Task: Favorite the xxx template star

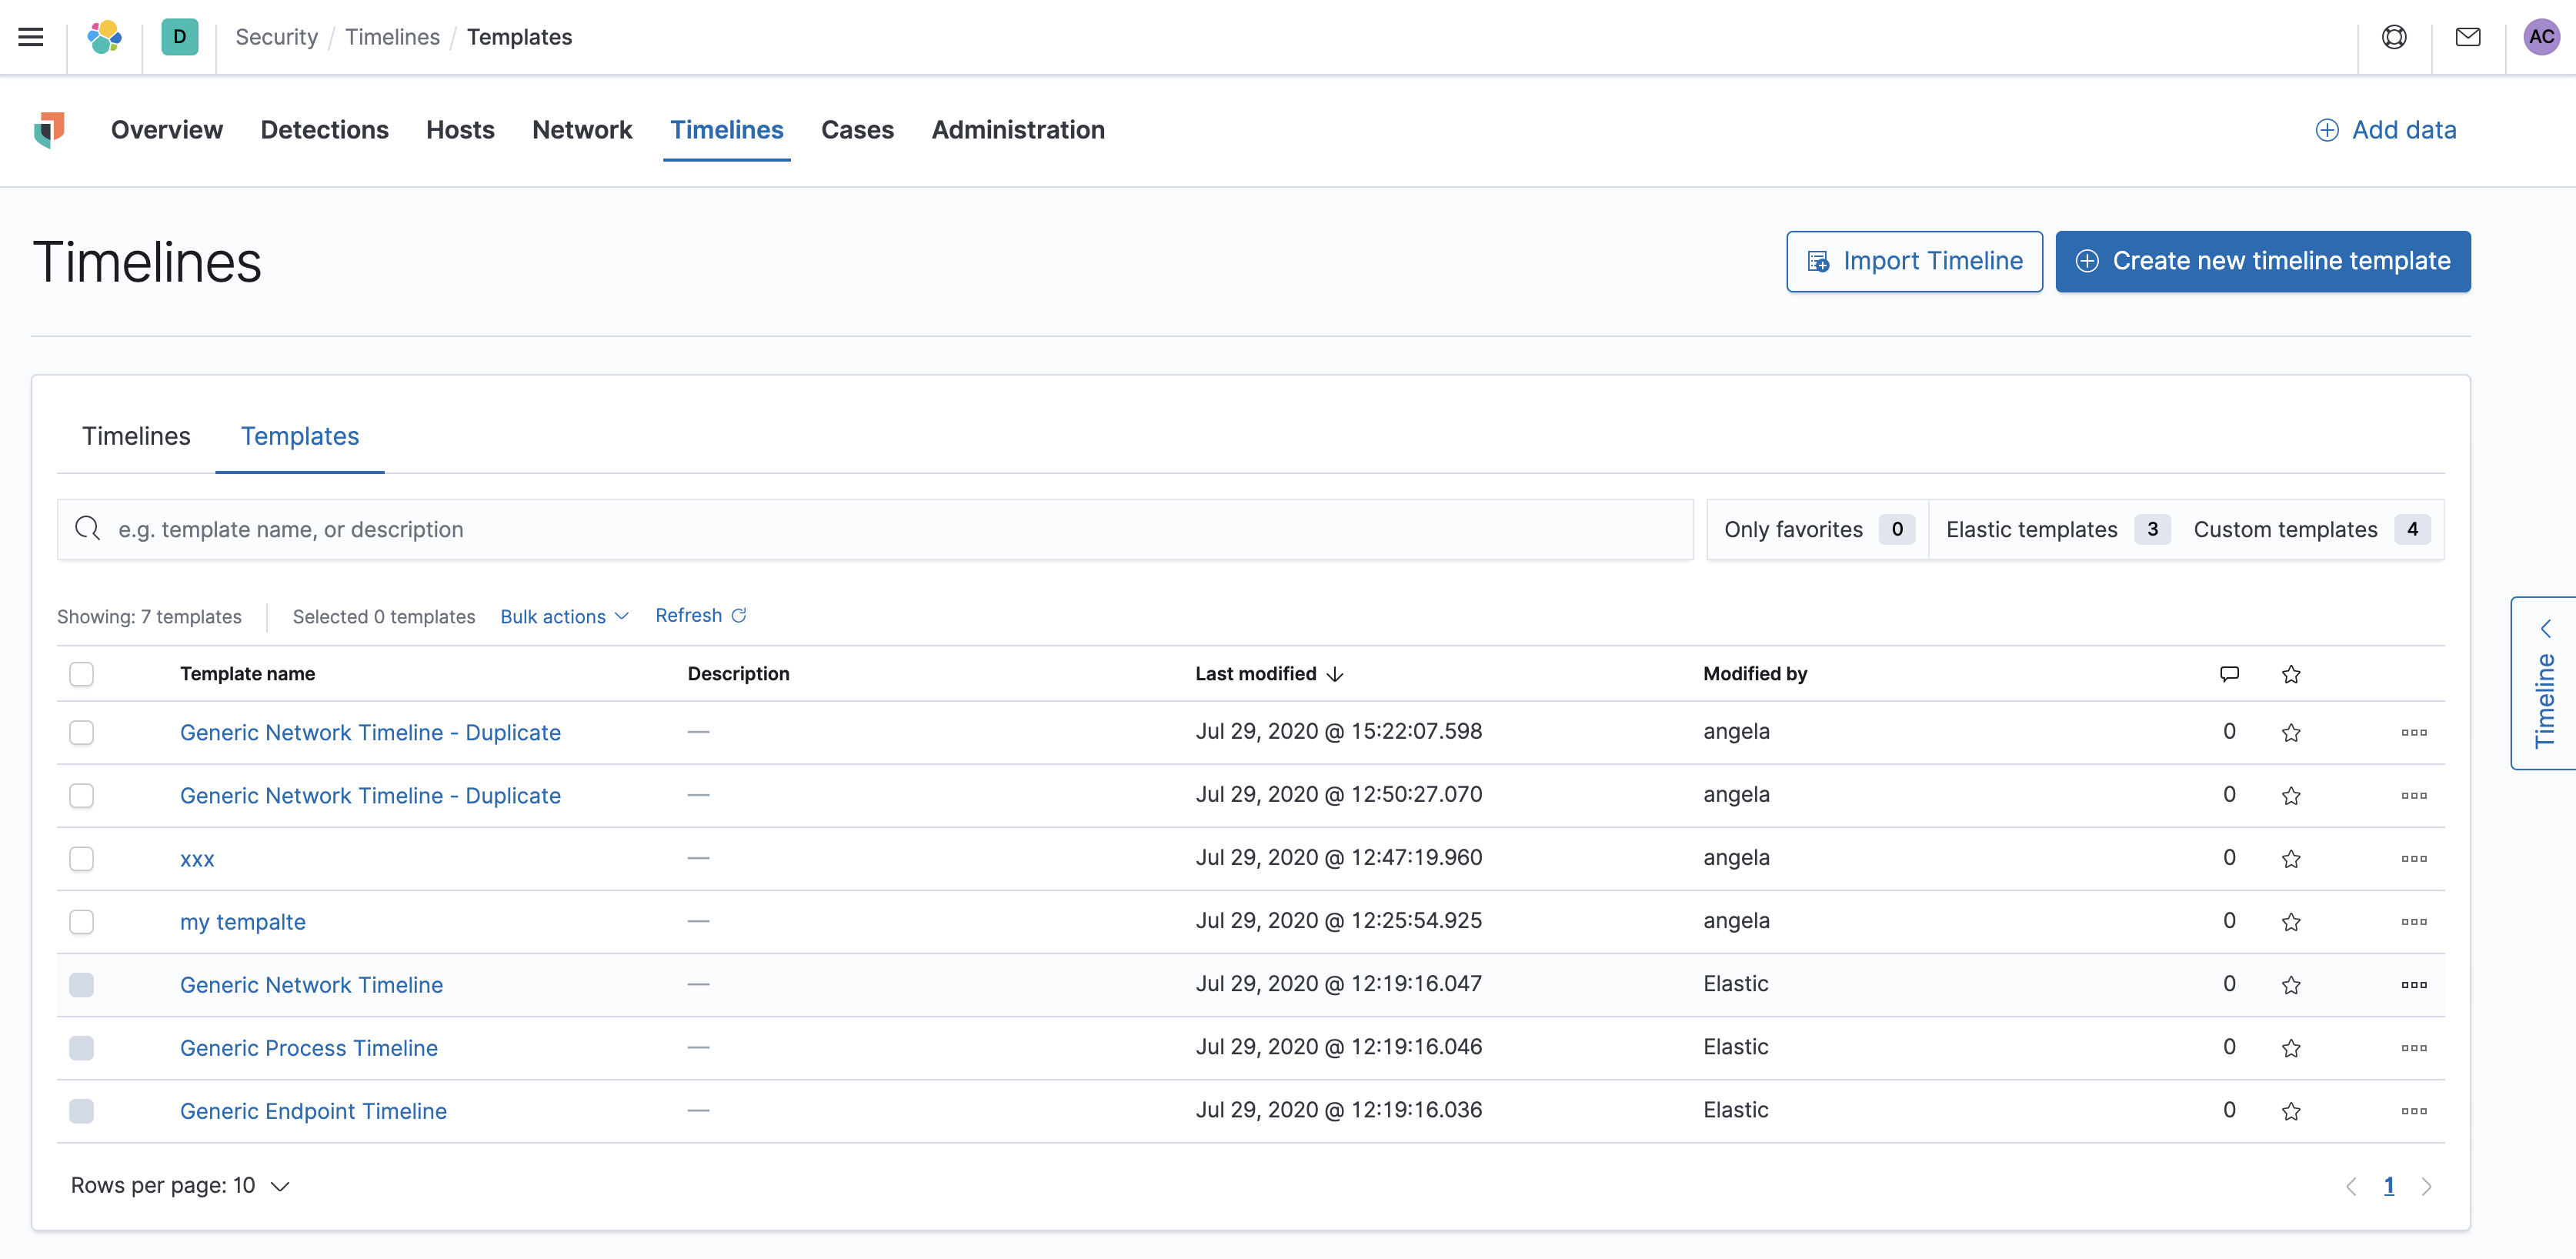Action: click(x=2290, y=858)
